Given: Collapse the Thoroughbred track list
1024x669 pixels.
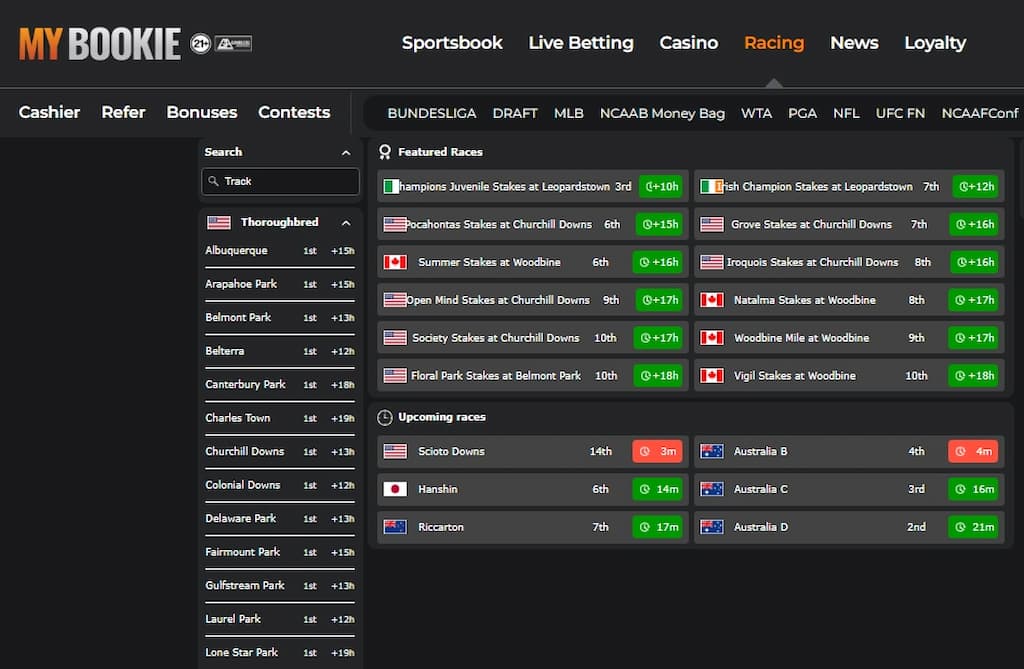Looking at the screenshot, I should (346, 223).
